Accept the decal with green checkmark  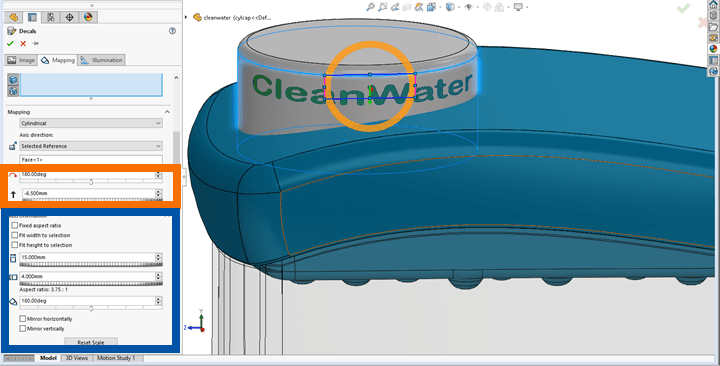click(x=11, y=44)
